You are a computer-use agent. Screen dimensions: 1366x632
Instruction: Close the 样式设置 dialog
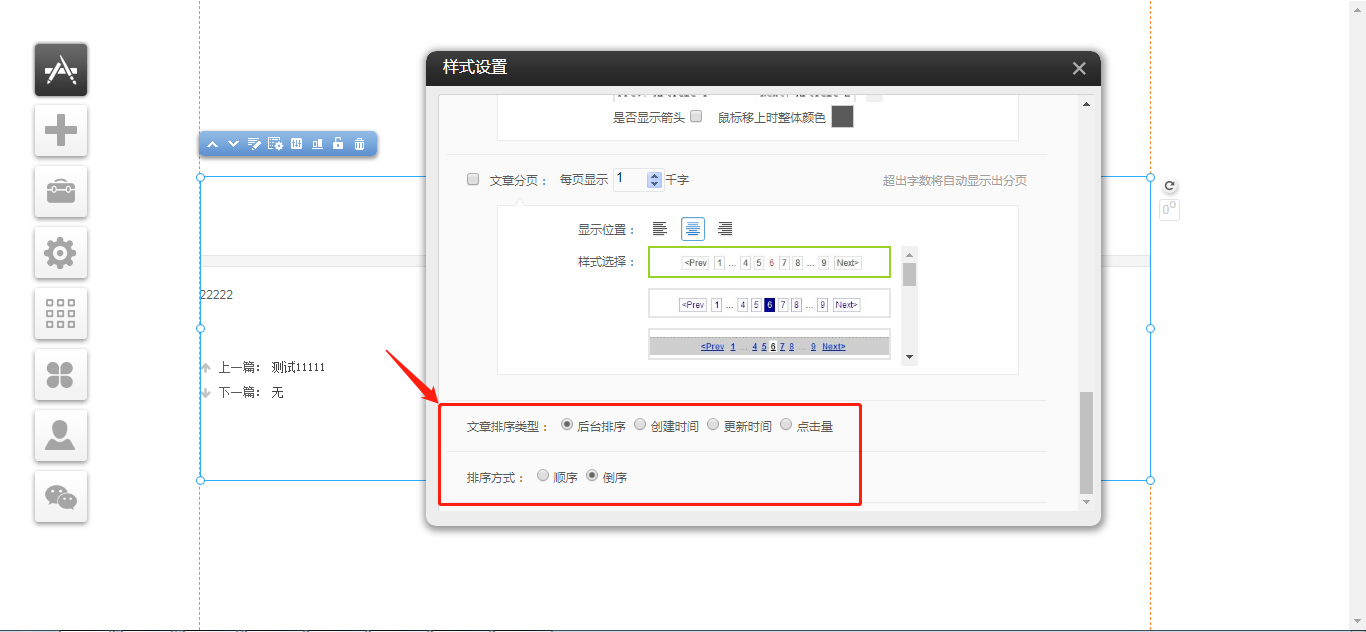pos(1079,68)
